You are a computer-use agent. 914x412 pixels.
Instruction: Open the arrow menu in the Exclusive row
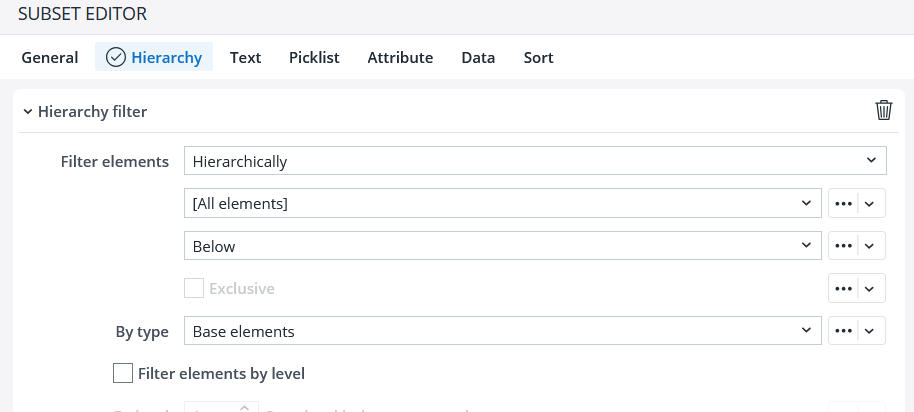tap(871, 288)
